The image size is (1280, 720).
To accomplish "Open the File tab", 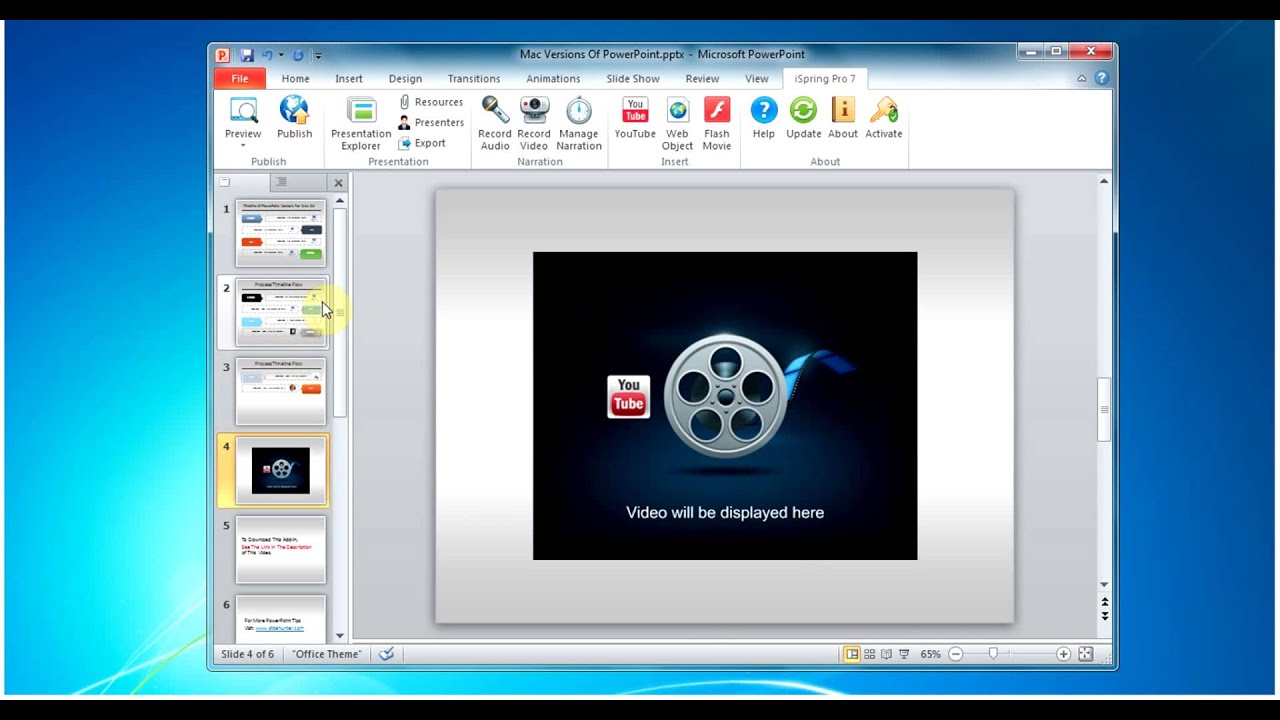I will [x=240, y=78].
